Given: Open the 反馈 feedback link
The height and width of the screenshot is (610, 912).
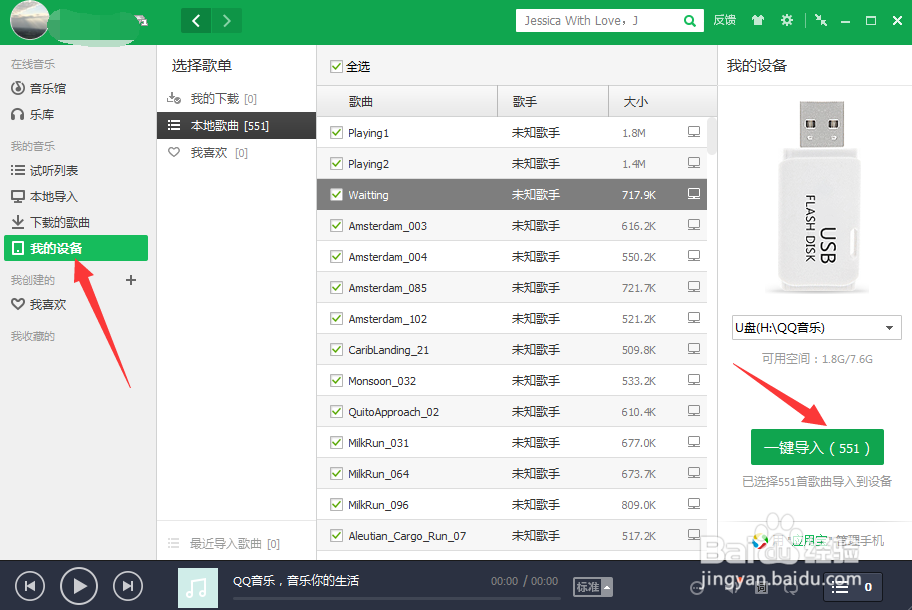Looking at the screenshot, I should (725, 20).
